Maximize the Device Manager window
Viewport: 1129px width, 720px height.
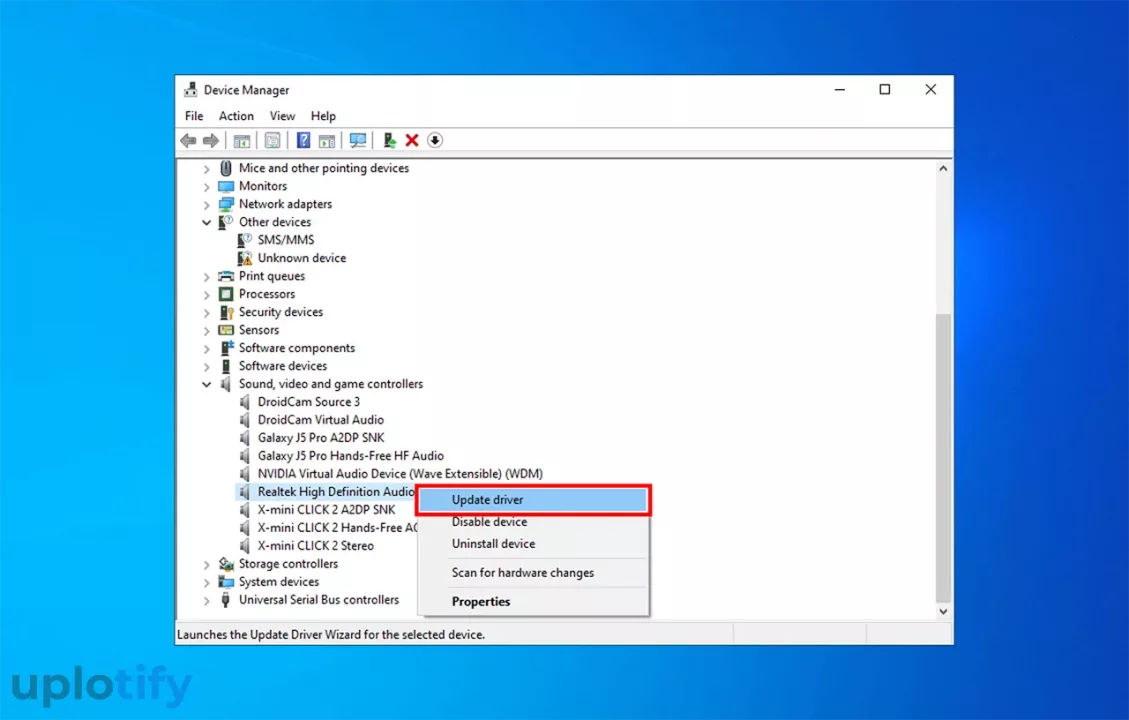885,89
